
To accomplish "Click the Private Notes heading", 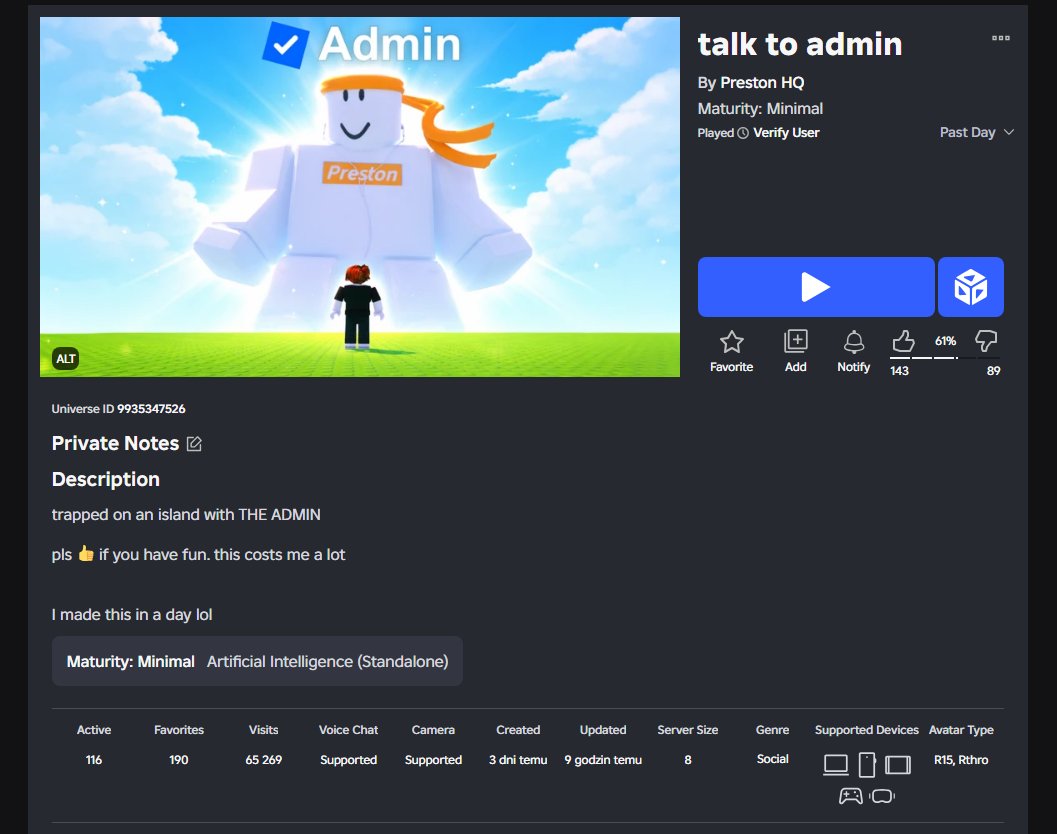I will click(x=115, y=443).
